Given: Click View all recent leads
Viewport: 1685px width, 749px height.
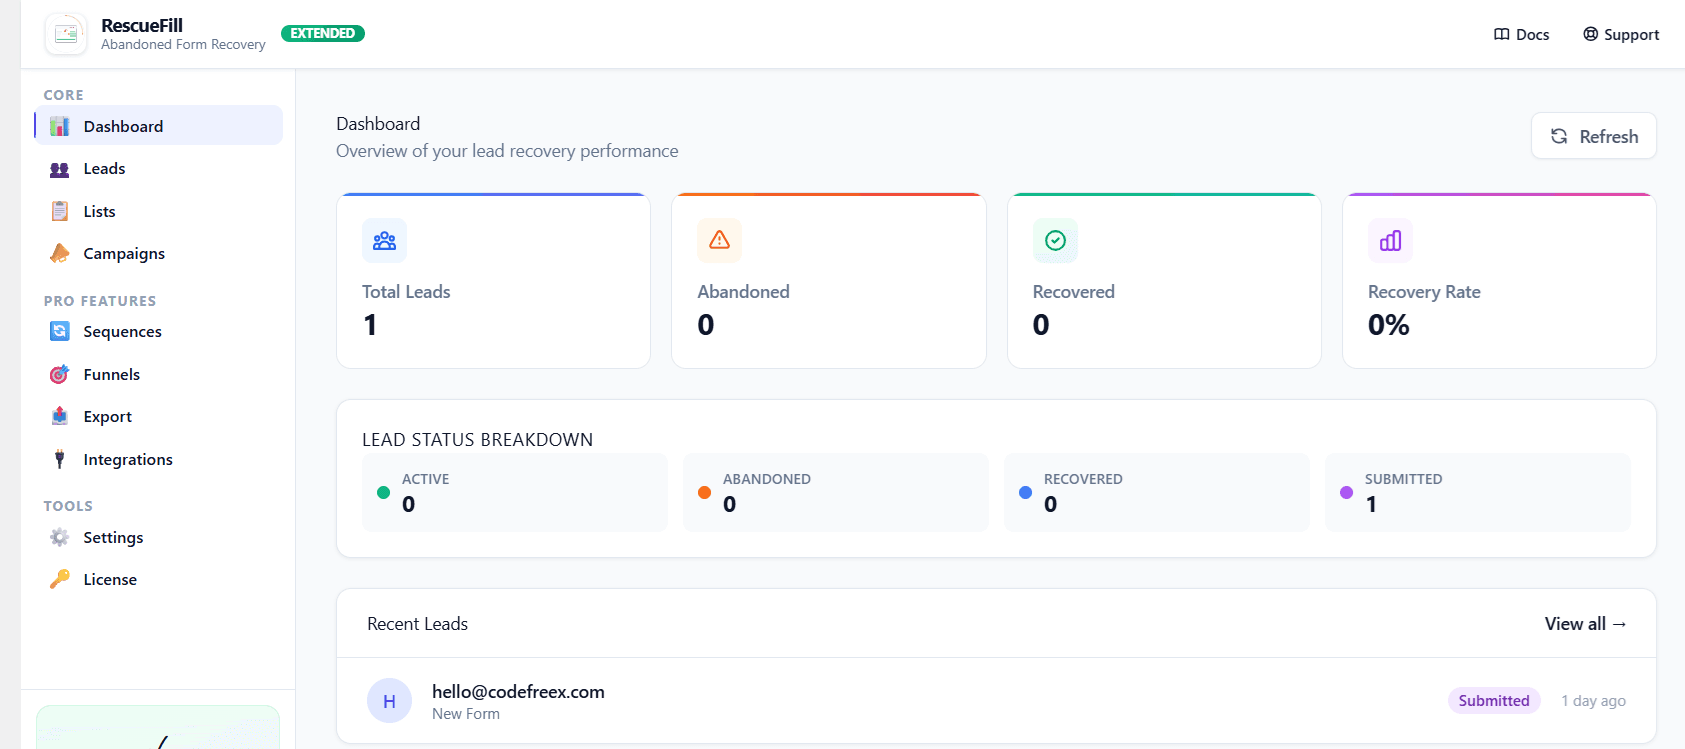Looking at the screenshot, I should click(x=1586, y=623).
